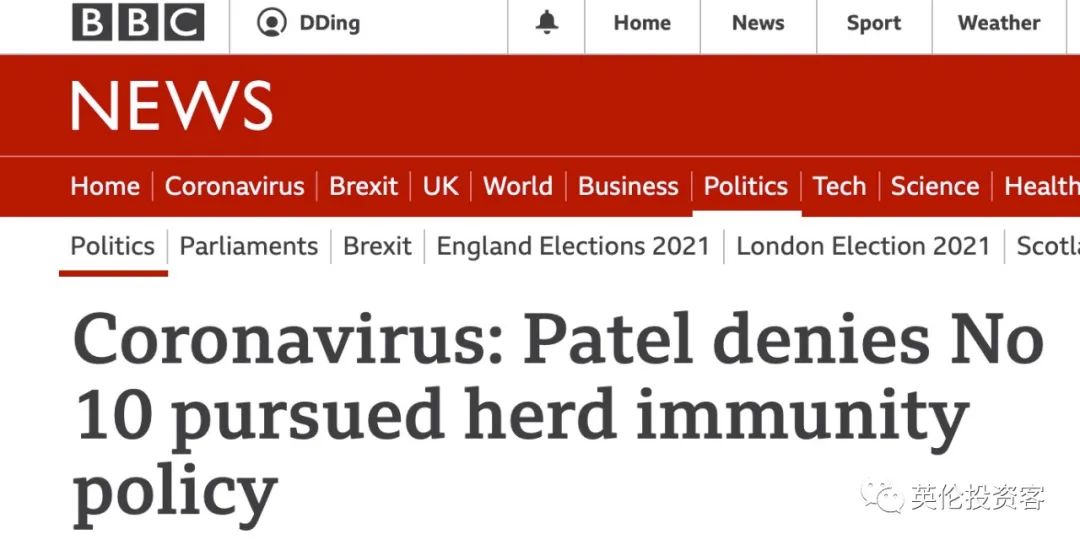Open Weather in the top bar
Screen dimensions: 1080x545
pos(999,23)
